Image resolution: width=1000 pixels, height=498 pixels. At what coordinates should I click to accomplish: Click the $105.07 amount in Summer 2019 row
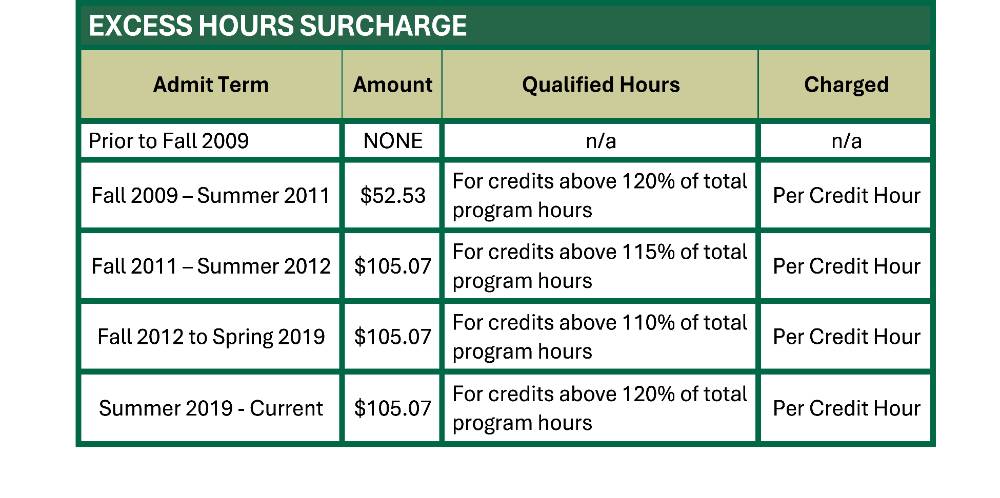click(x=392, y=408)
